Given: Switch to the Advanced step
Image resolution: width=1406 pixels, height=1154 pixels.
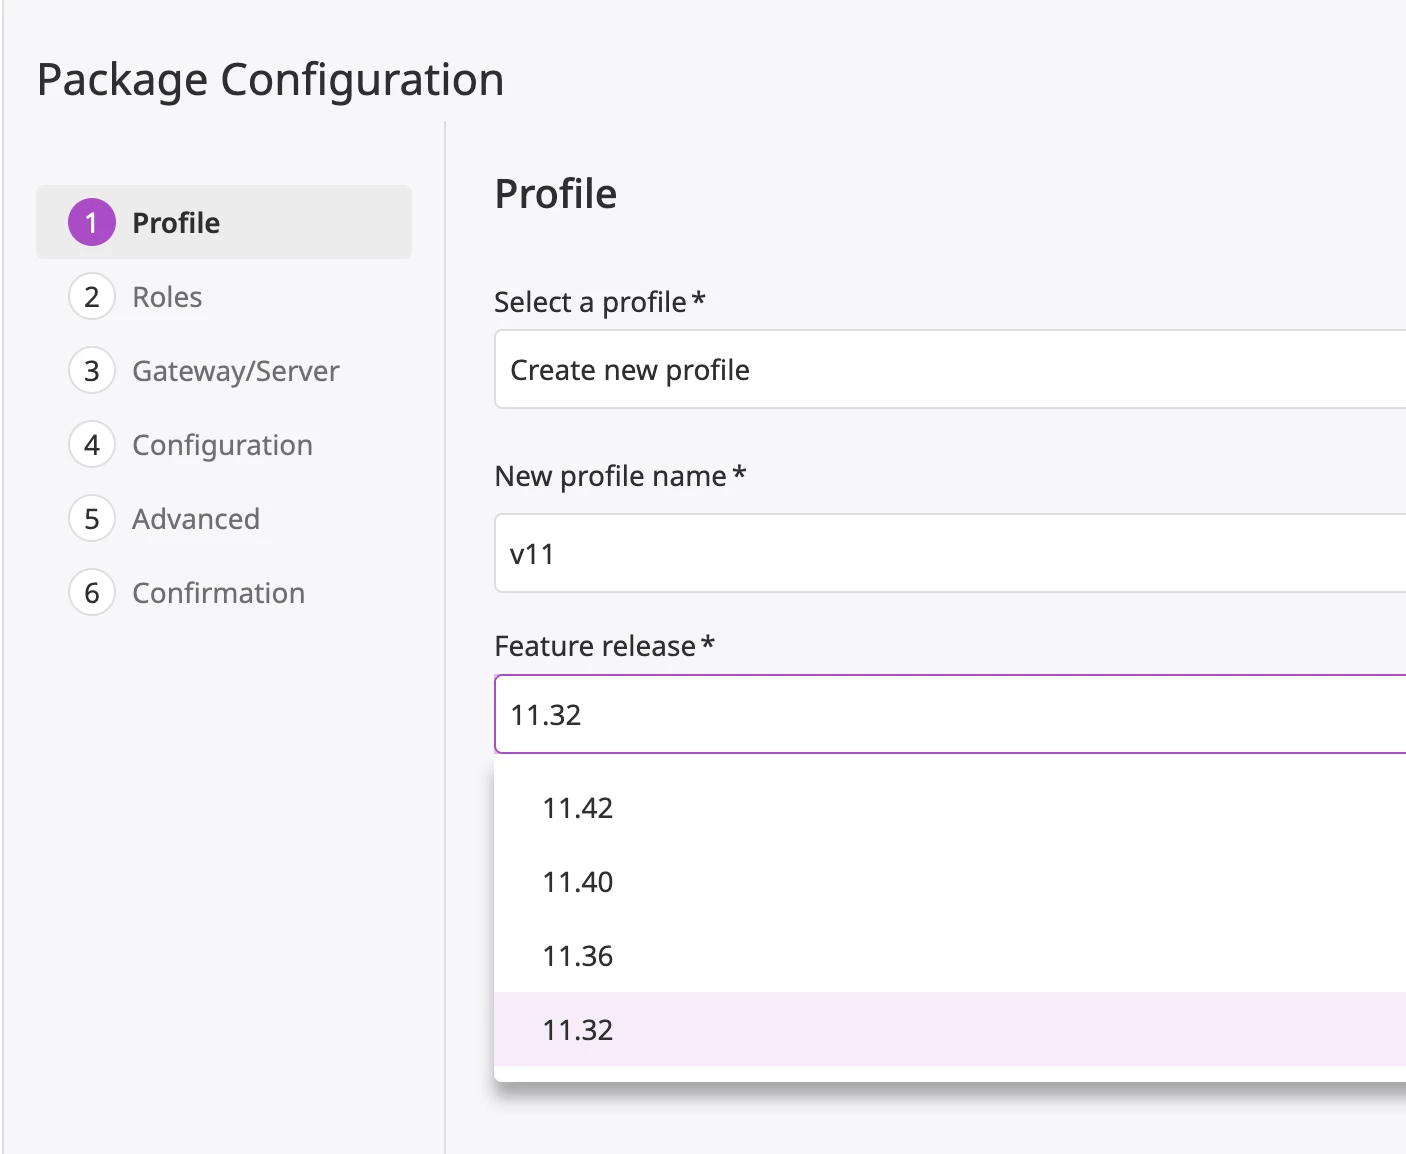Looking at the screenshot, I should pos(196,519).
